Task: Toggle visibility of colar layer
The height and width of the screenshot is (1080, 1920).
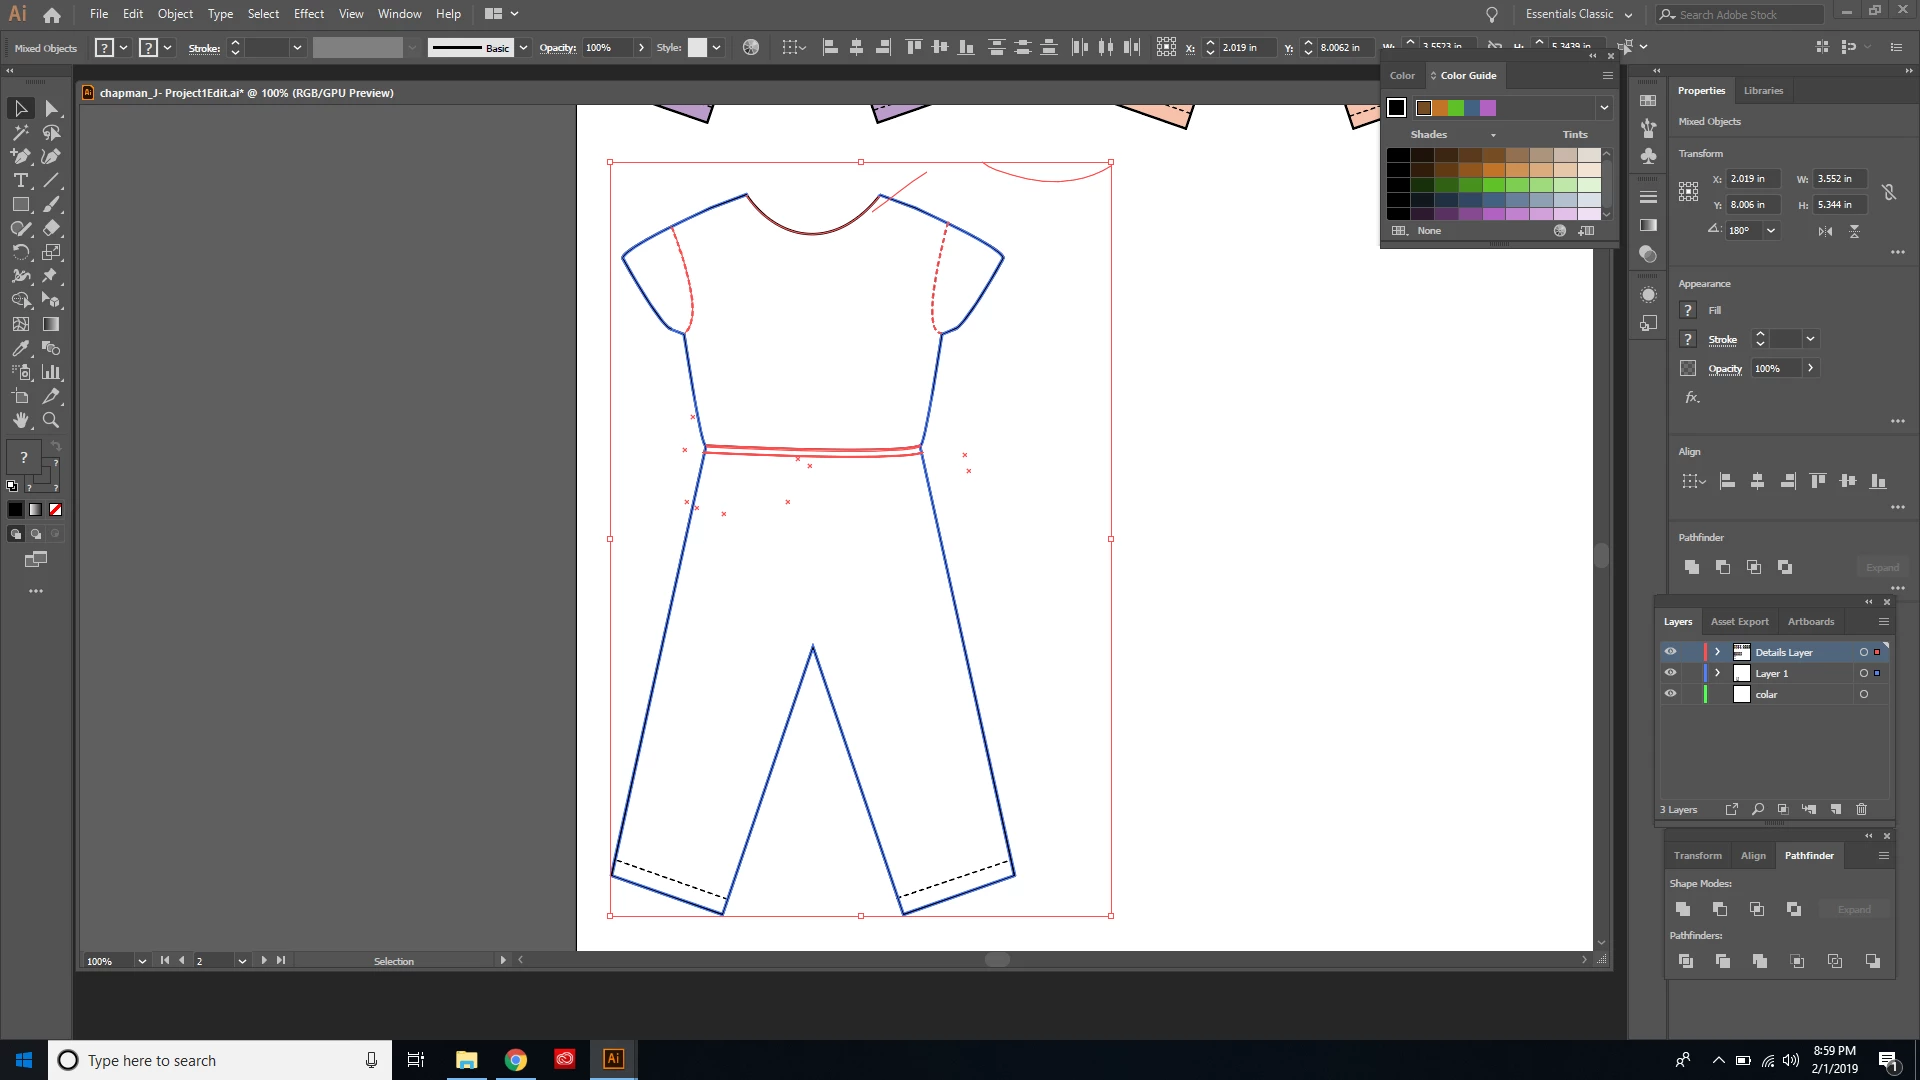Action: tap(1670, 694)
